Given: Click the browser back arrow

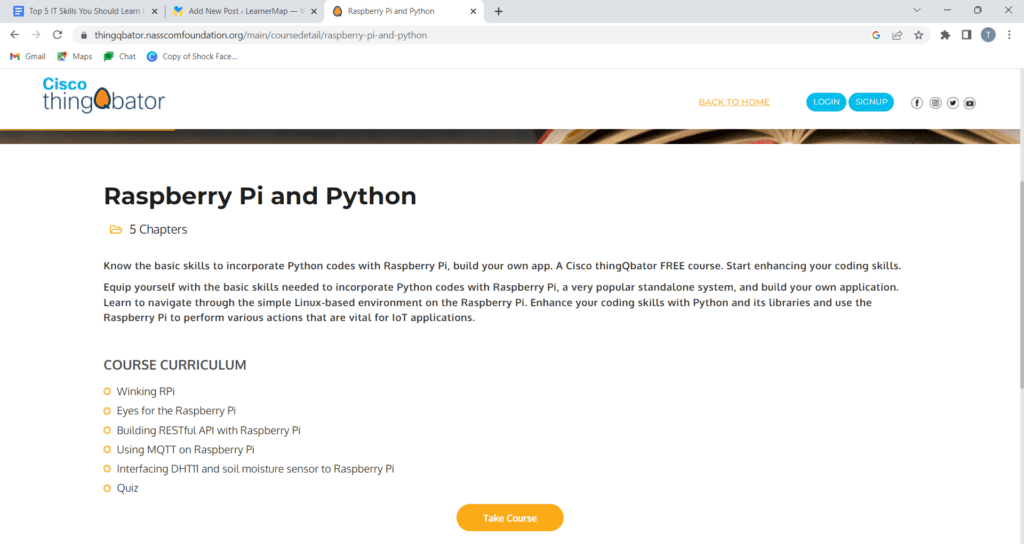Looking at the screenshot, I should (14, 35).
